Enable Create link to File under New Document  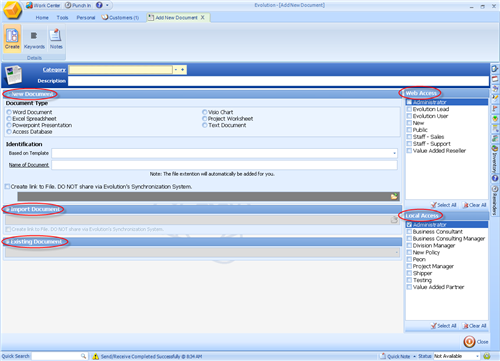click(x=7, y=187)
